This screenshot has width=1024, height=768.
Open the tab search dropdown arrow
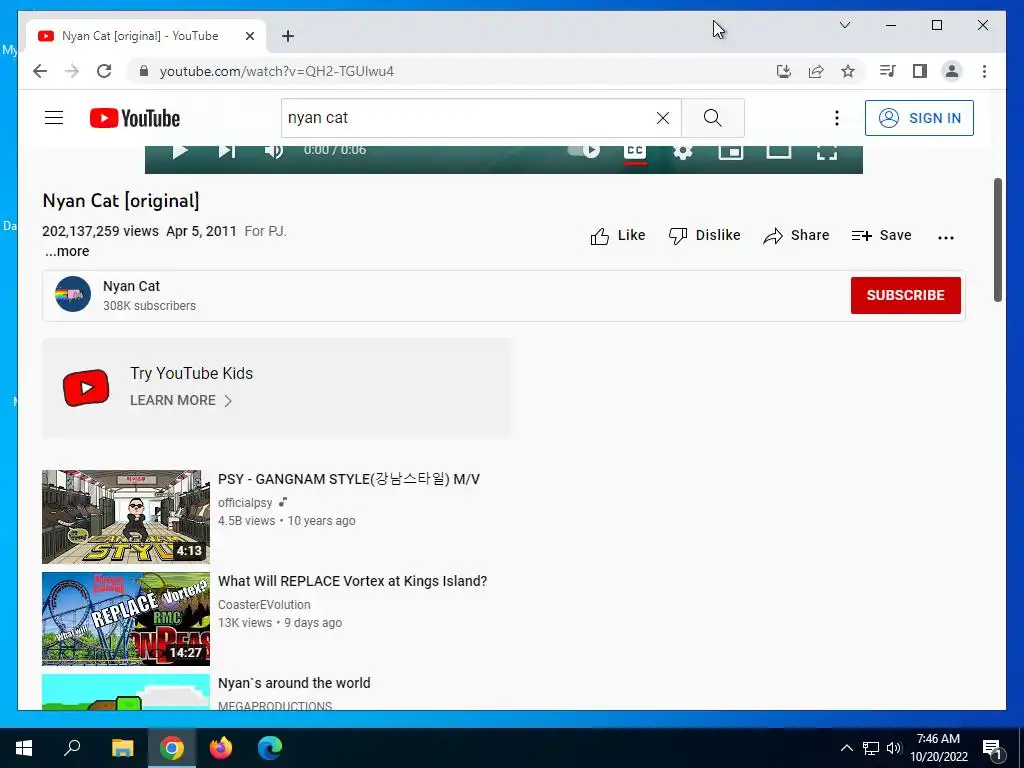coord(844,25)
